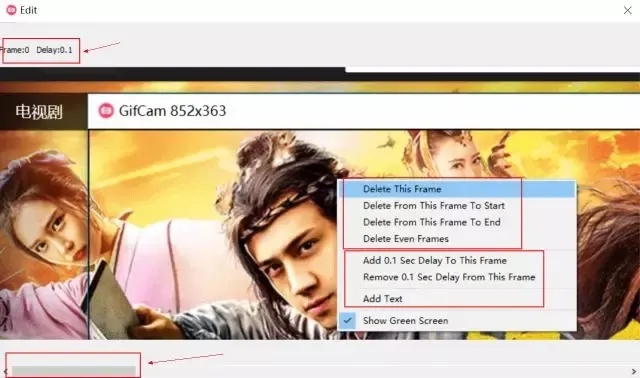
Task: Click the GifCam 852x363 title text
Action: coord(172,111)
